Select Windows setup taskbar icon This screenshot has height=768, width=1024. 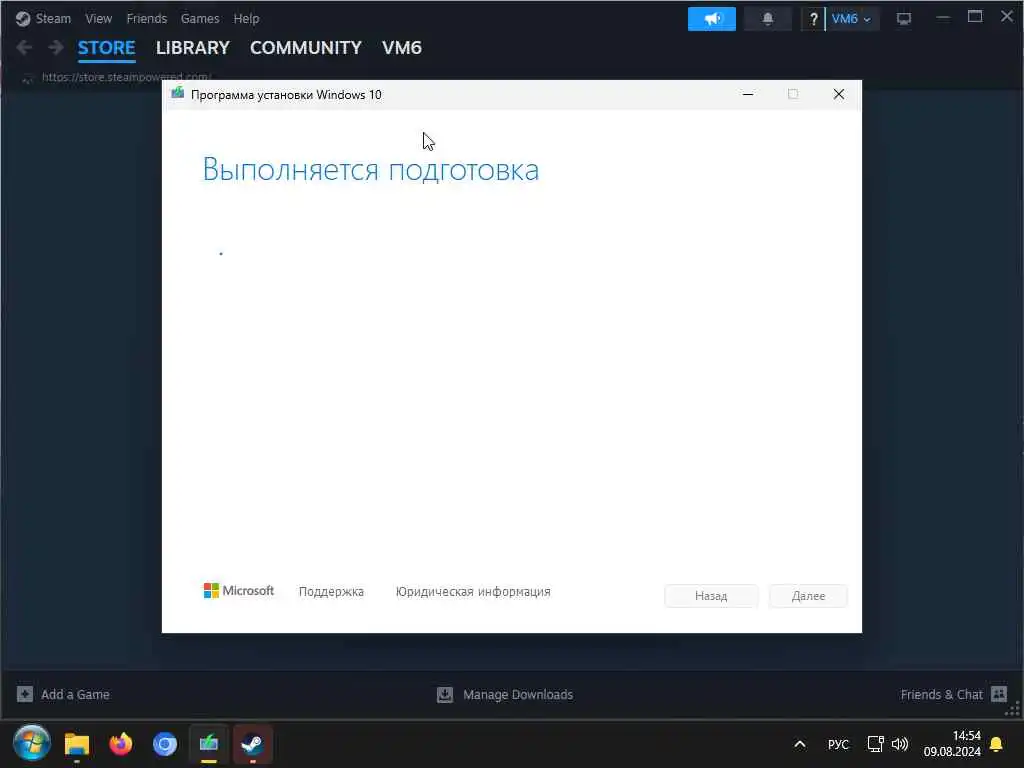pyautogui.click(x=209, y=744)
